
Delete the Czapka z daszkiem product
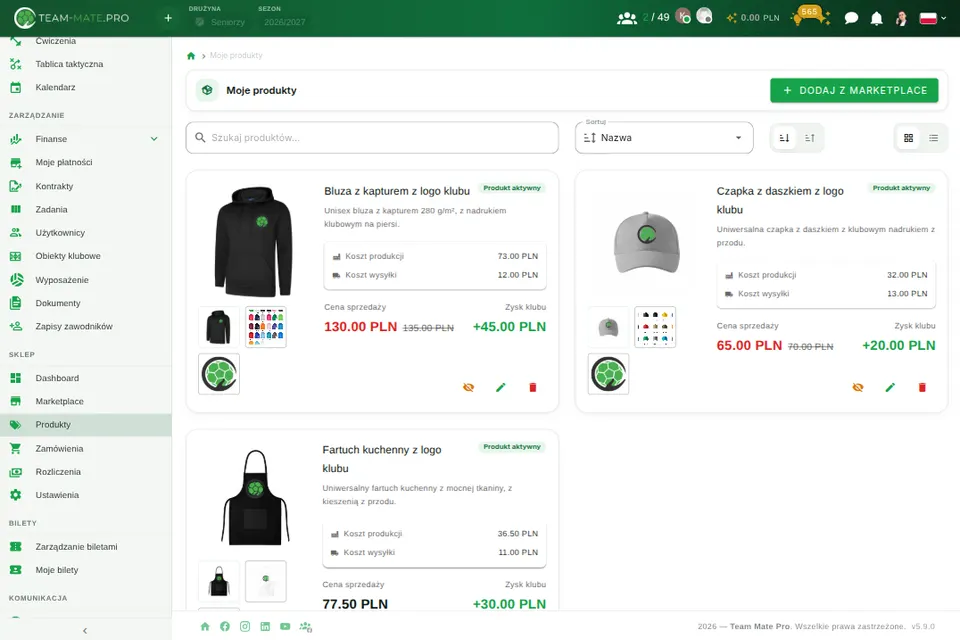[x=922, y=387]
